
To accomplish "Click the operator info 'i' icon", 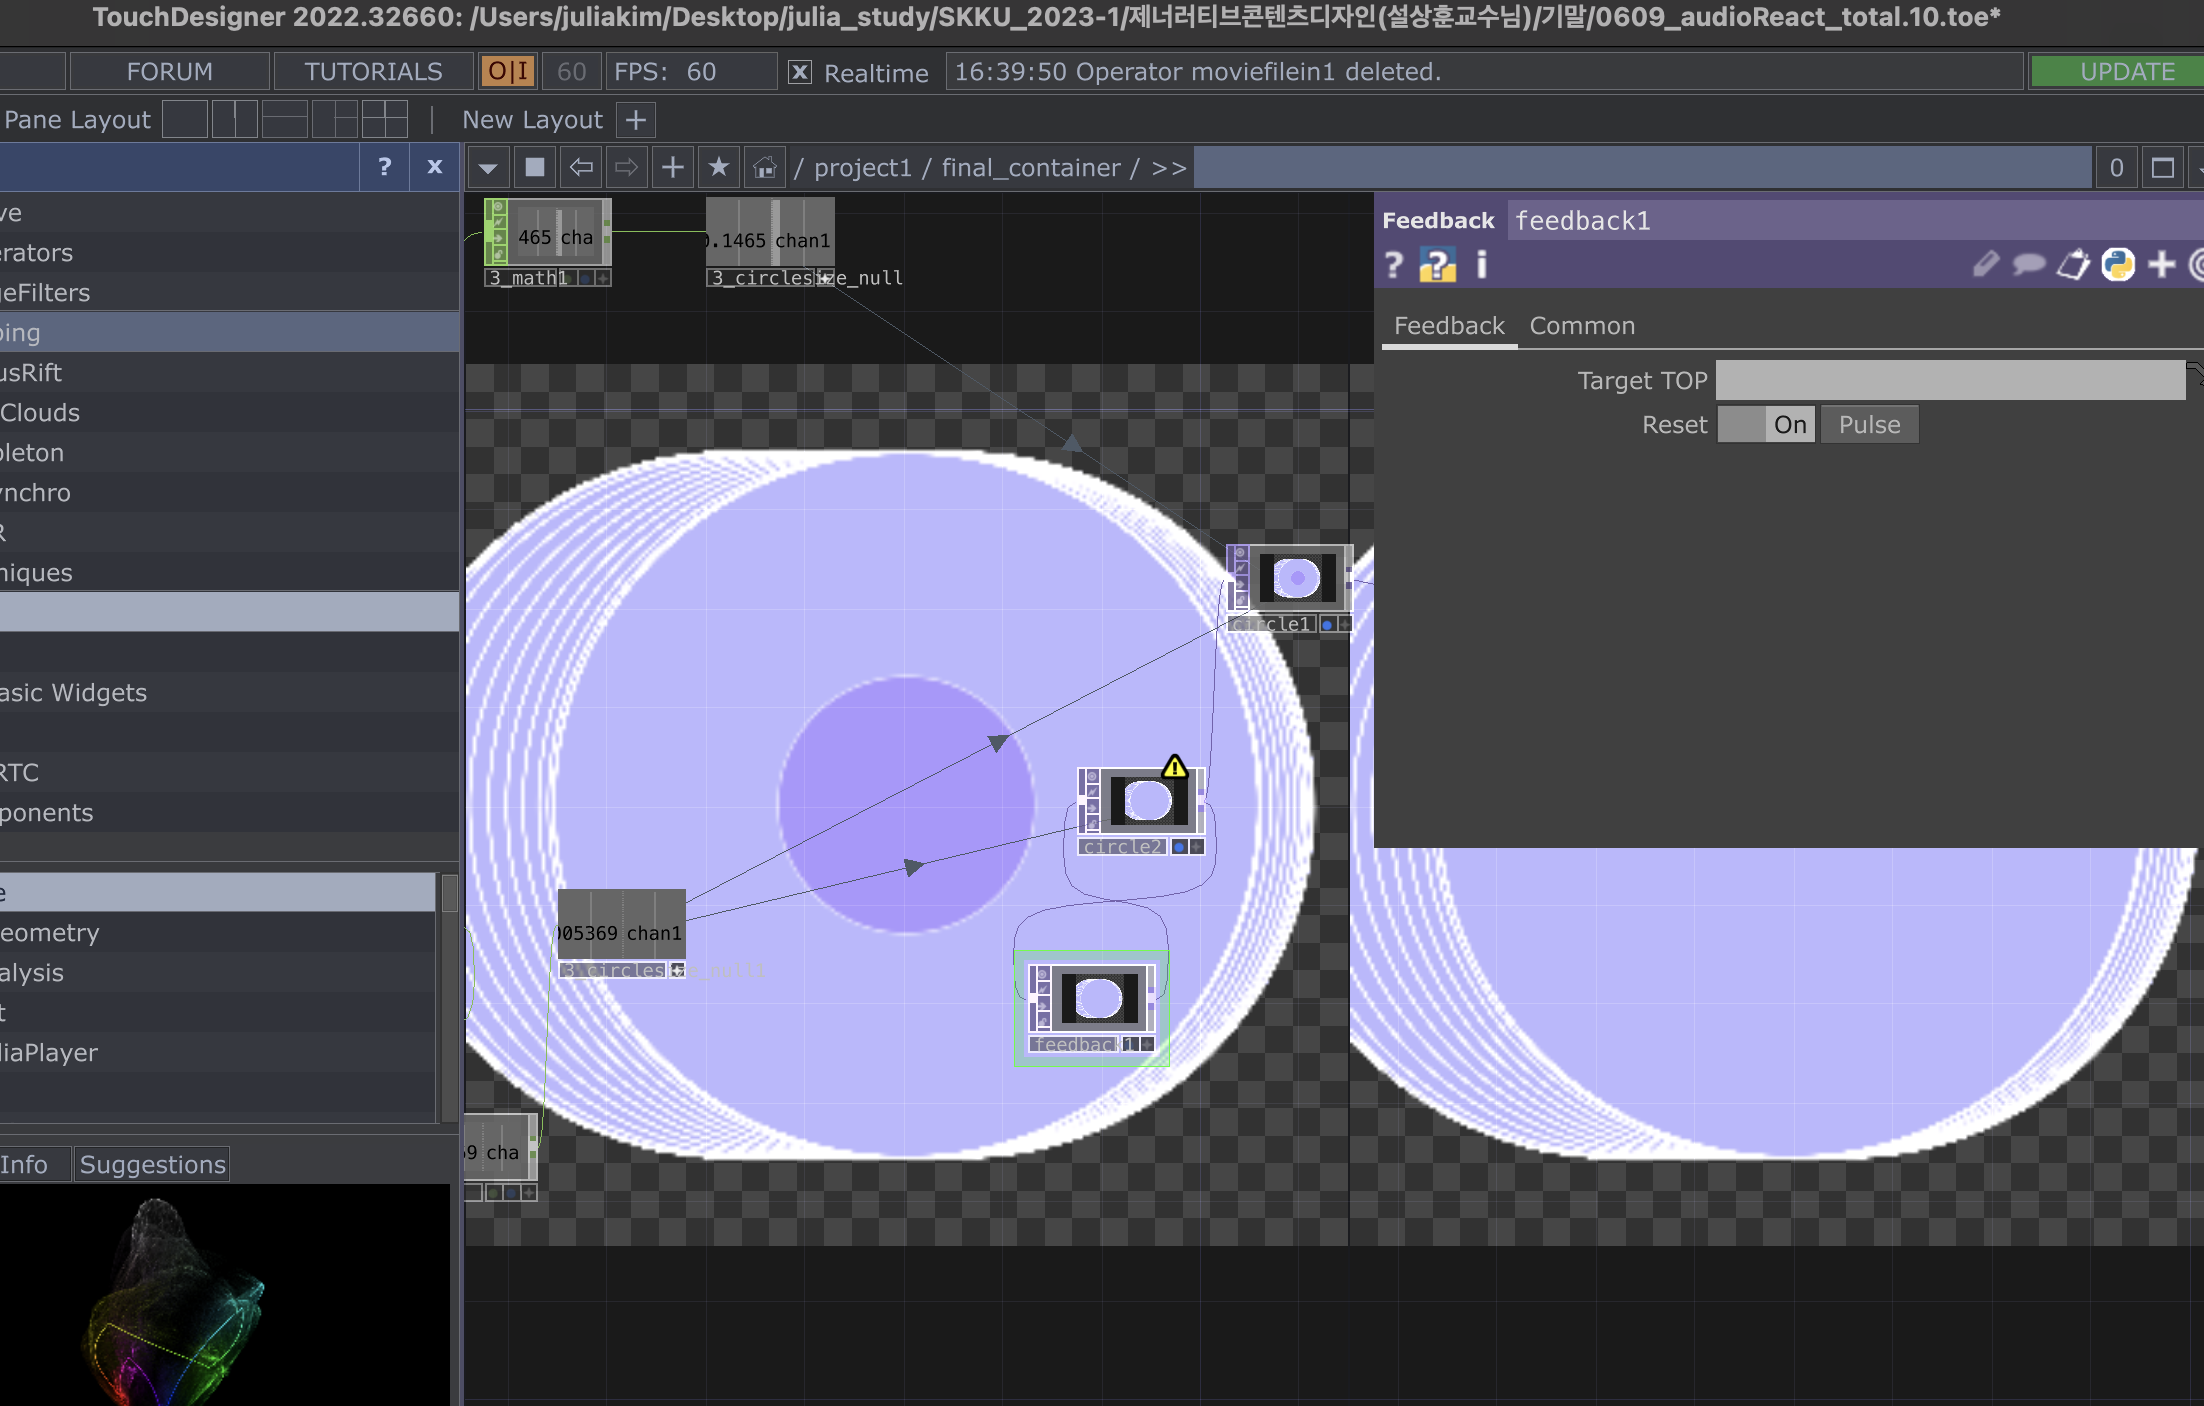I will (x=1482, y=265).
